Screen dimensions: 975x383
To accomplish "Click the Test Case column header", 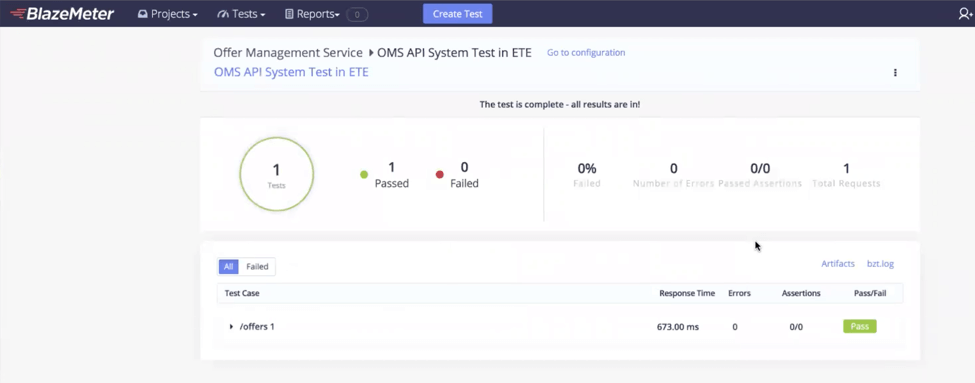I will point(242,293).
